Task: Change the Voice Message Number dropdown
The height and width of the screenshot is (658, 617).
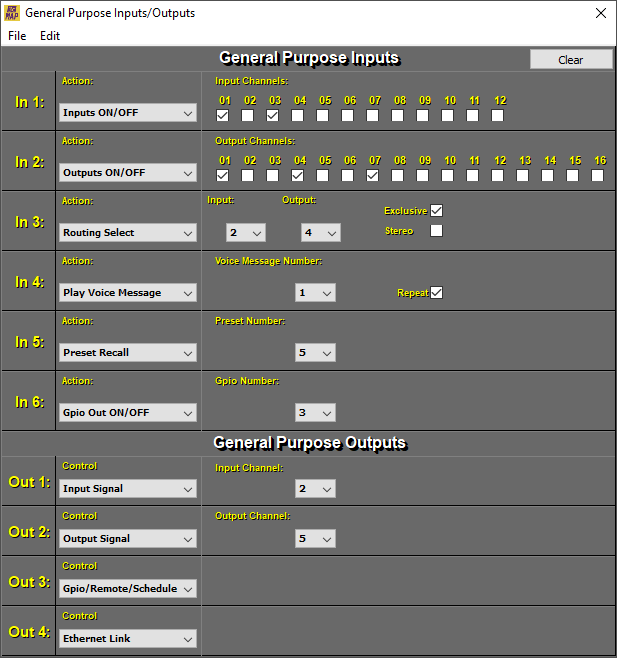Action: [315, 293]
